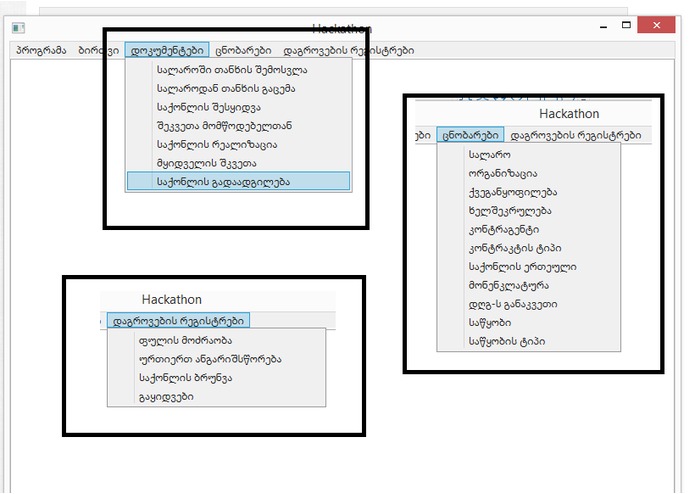Close the Hackathon window with red X

tap(656, 25)
